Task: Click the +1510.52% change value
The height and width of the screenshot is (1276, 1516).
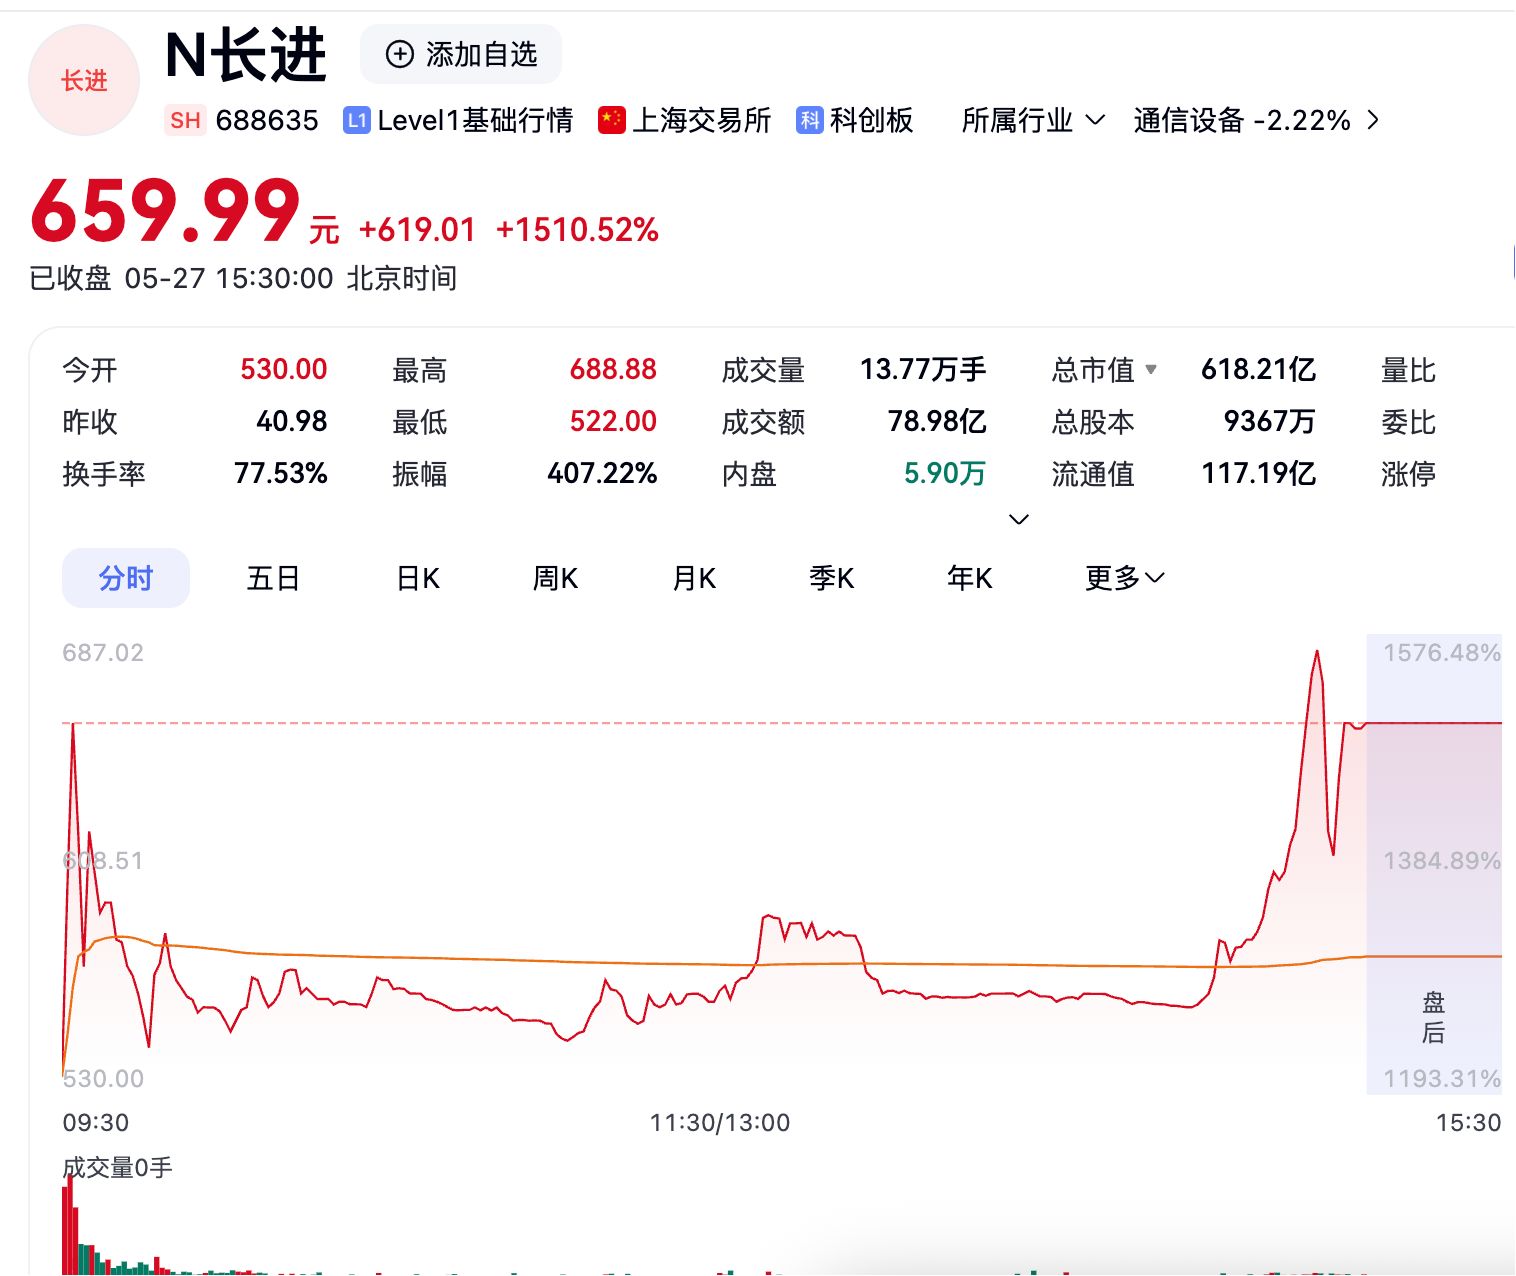Action: tap(577, 230)
